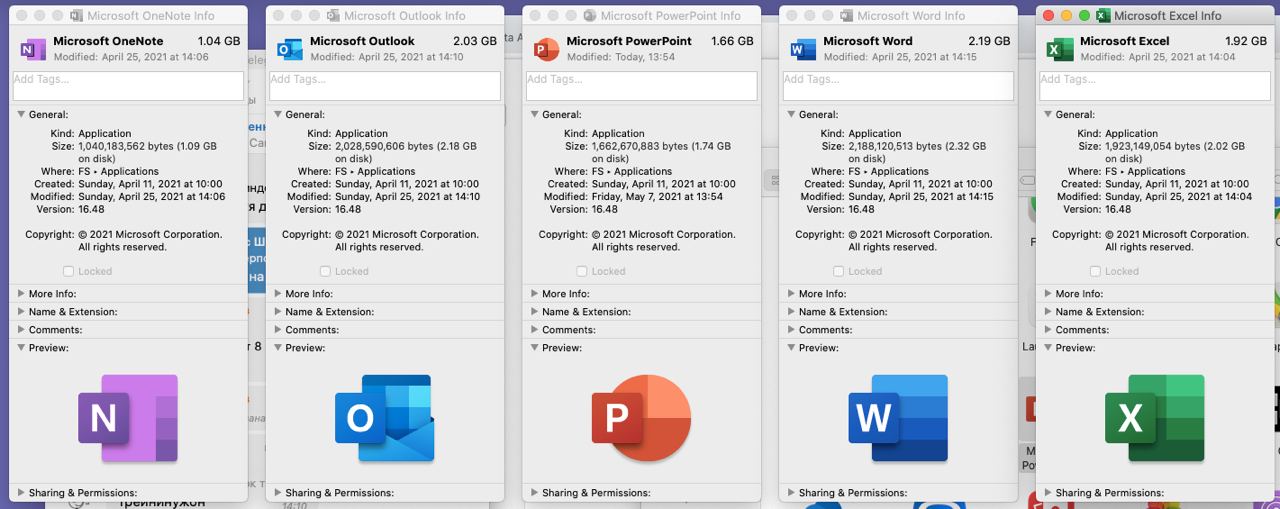Select the '1.04 GB' size of OneNote
The width and height of the screenshot is (1280, 509).
(219, 41)
